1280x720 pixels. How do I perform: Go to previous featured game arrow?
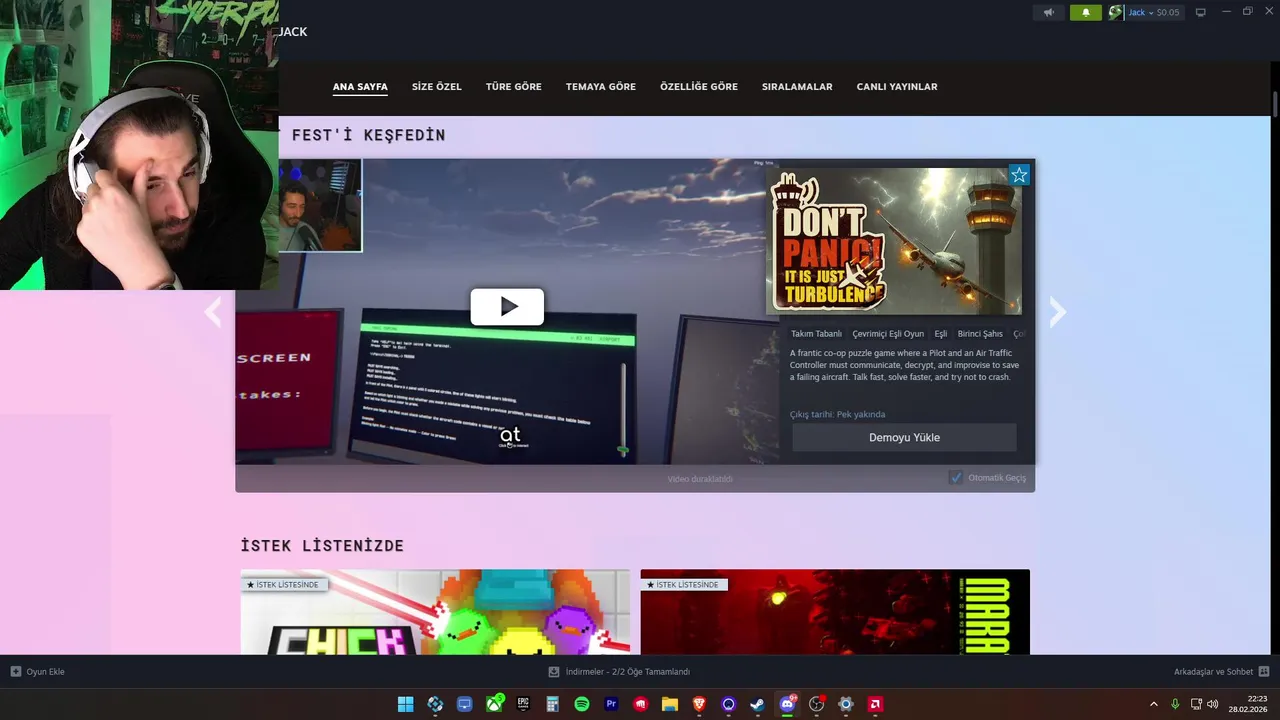click(x=213, y=312)
